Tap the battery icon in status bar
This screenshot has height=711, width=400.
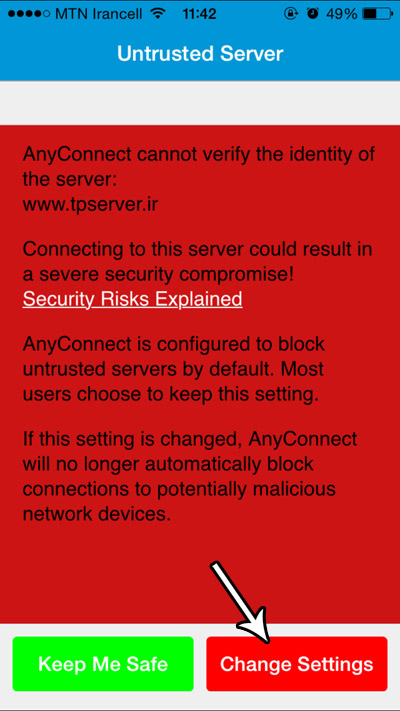coord(378,14)
